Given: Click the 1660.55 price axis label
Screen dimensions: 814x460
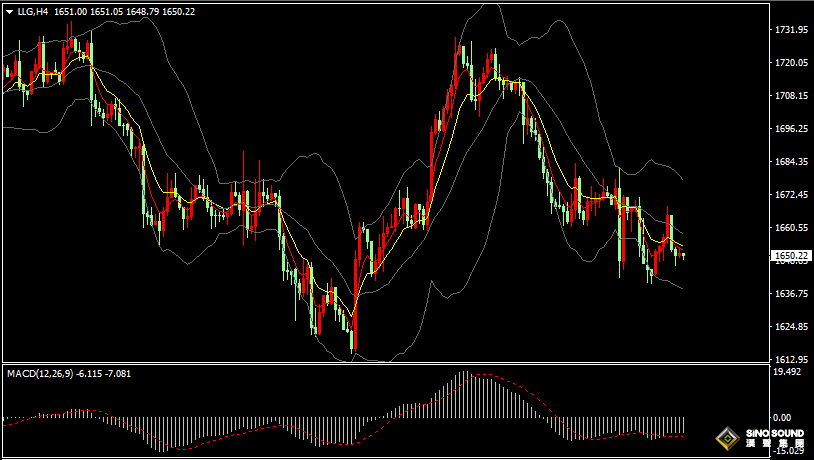Looking at the screenshot, I should click(x=791, y=227).
